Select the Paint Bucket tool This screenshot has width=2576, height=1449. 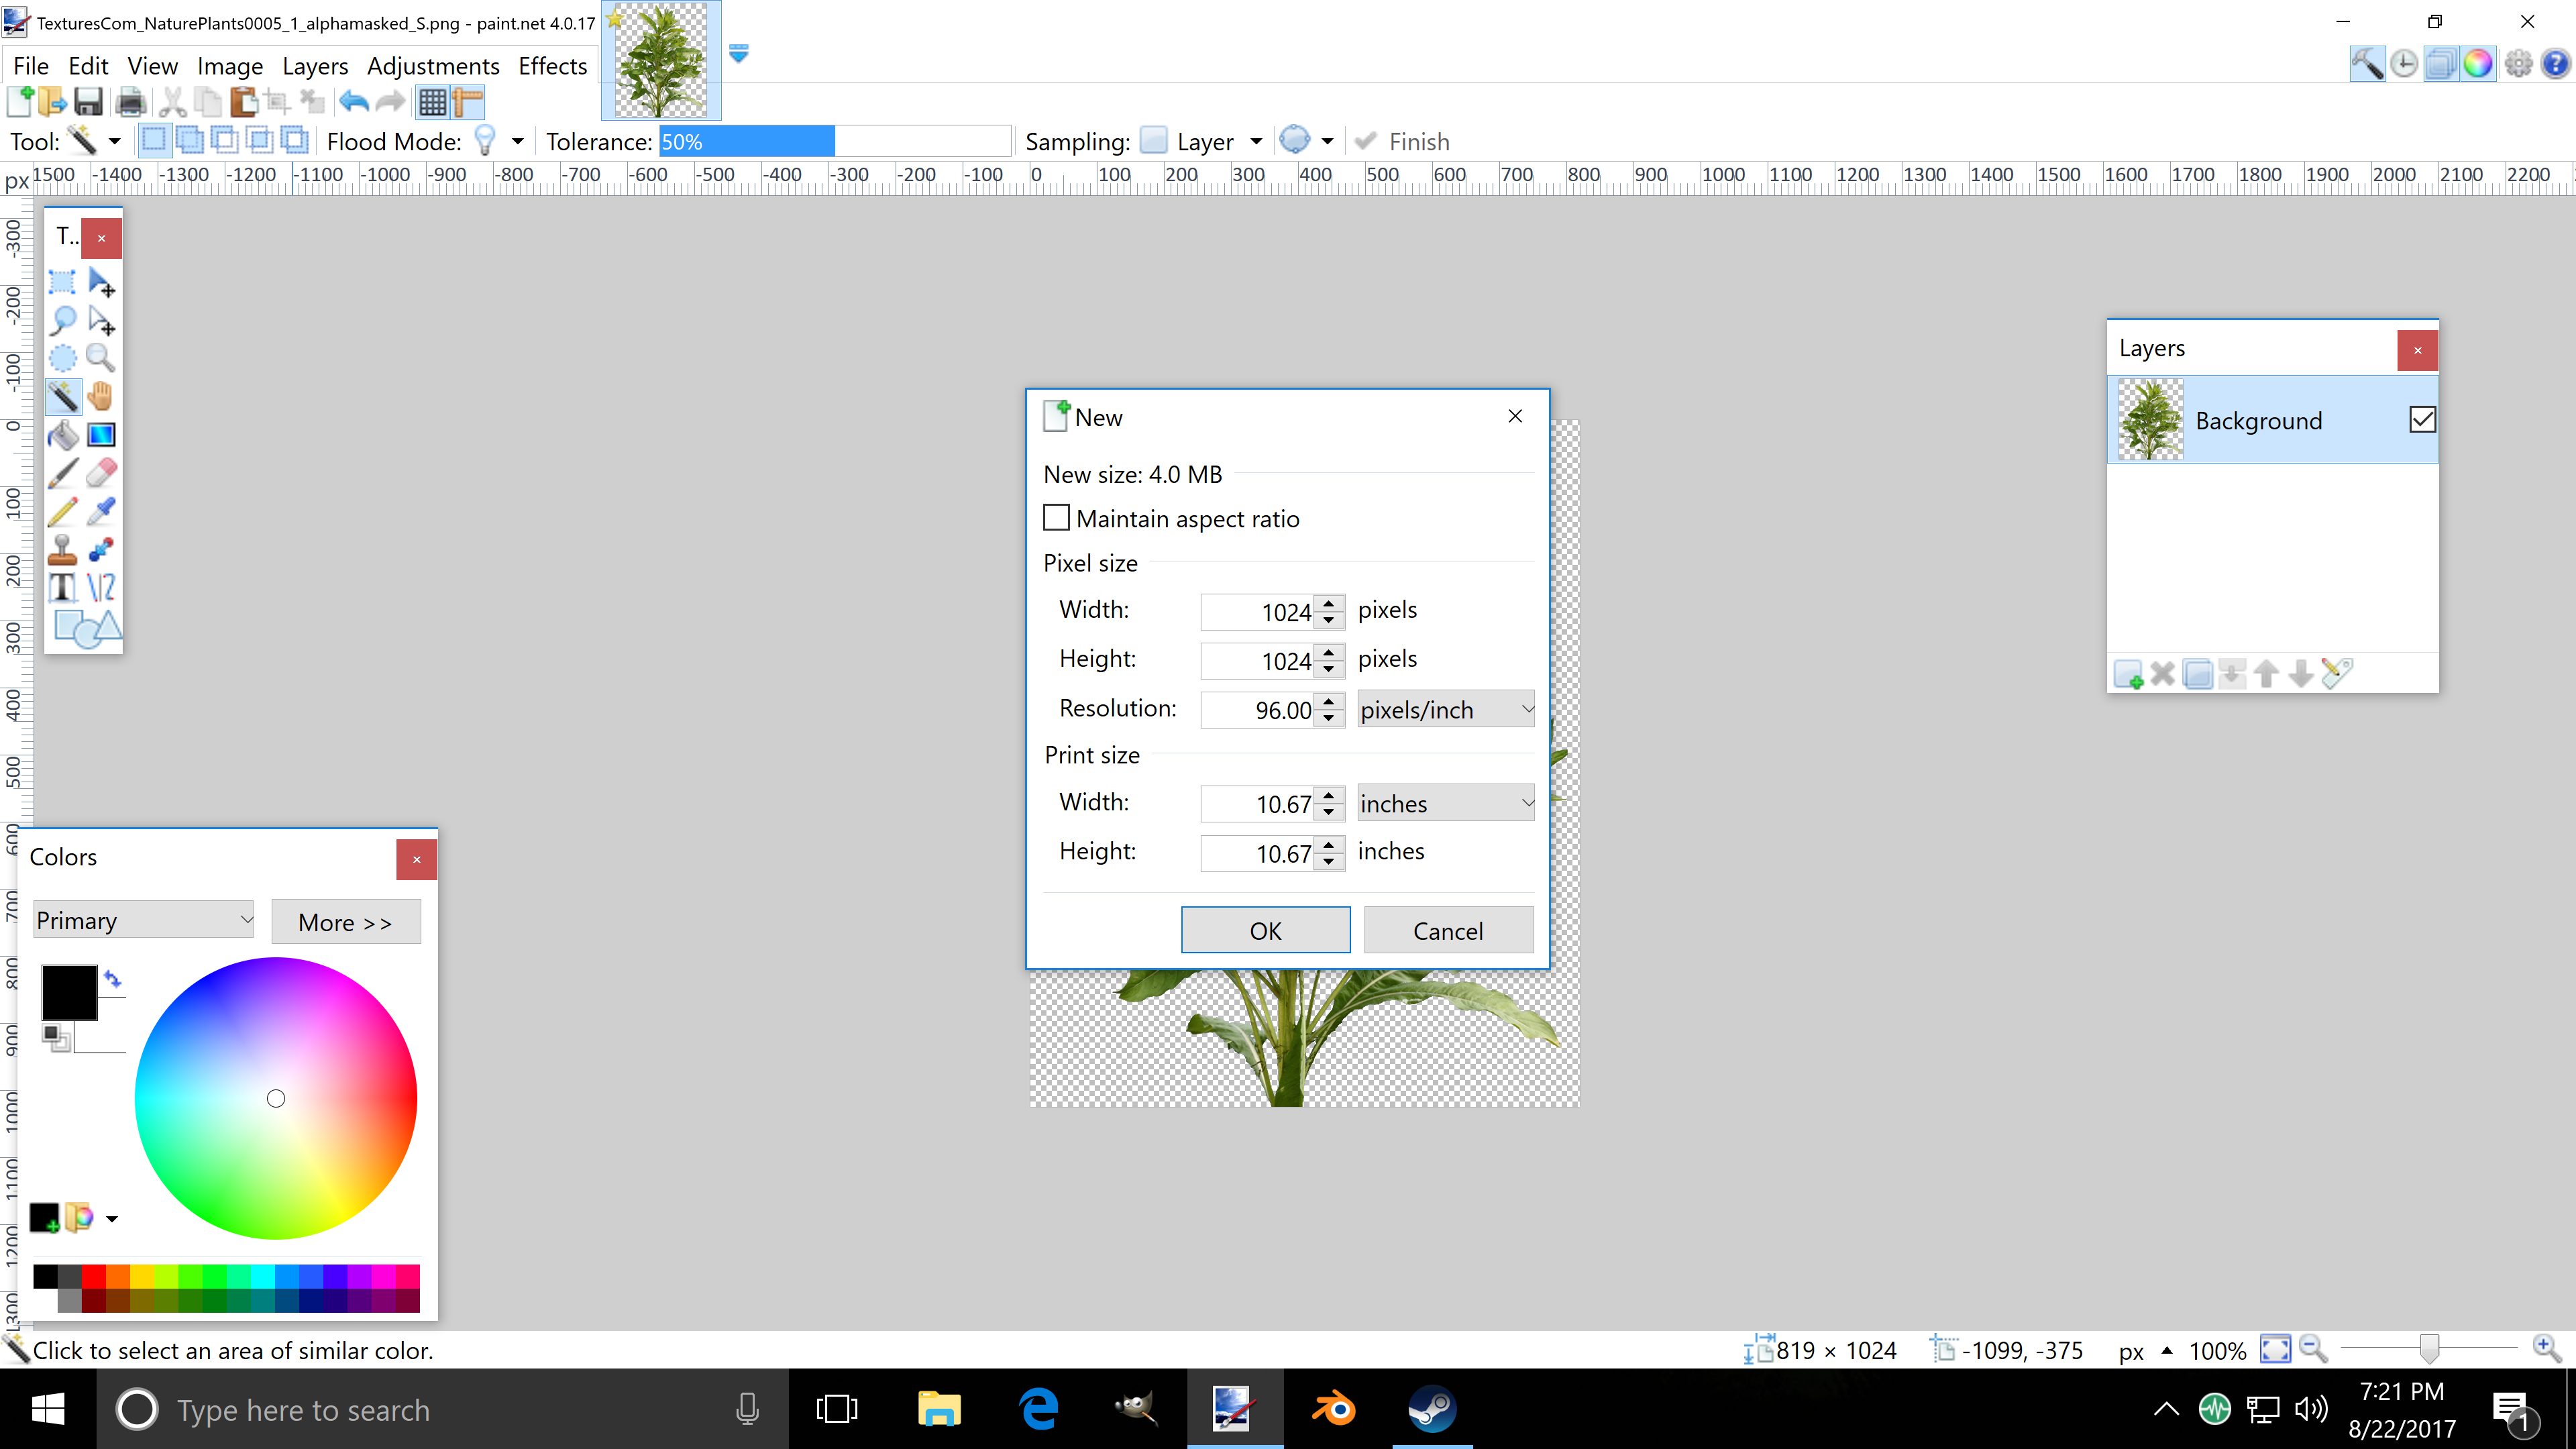point(62,435)
